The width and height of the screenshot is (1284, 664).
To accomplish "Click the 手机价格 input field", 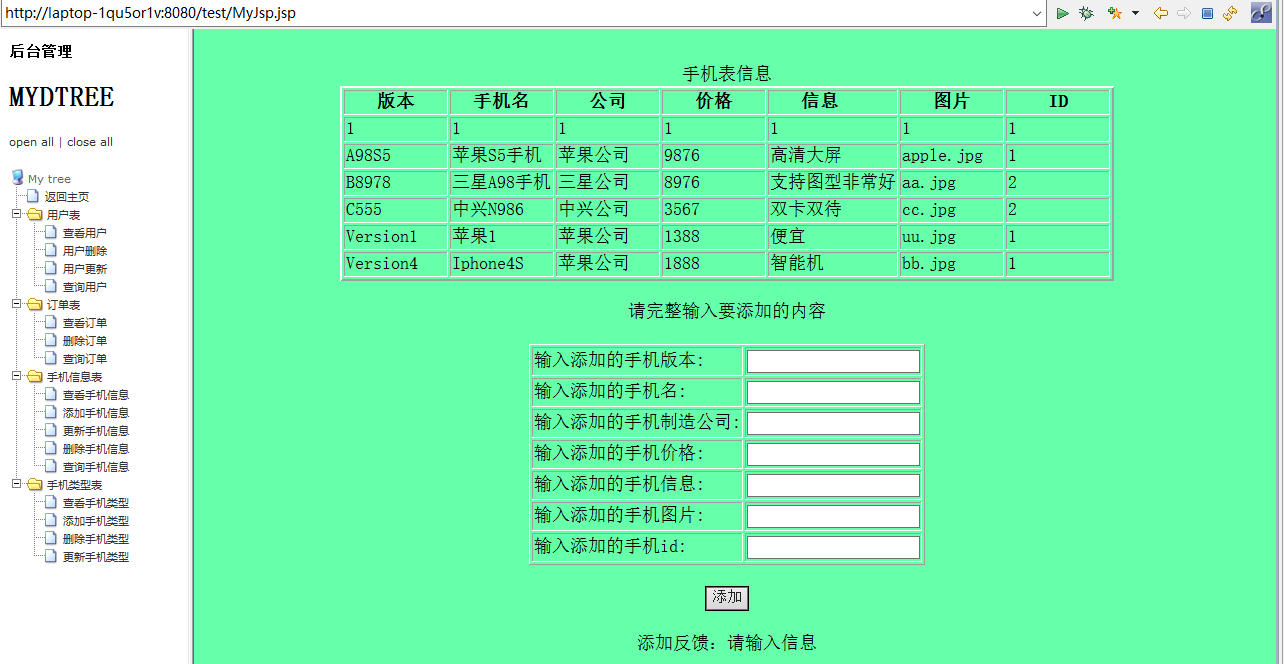I will [833, 454].
